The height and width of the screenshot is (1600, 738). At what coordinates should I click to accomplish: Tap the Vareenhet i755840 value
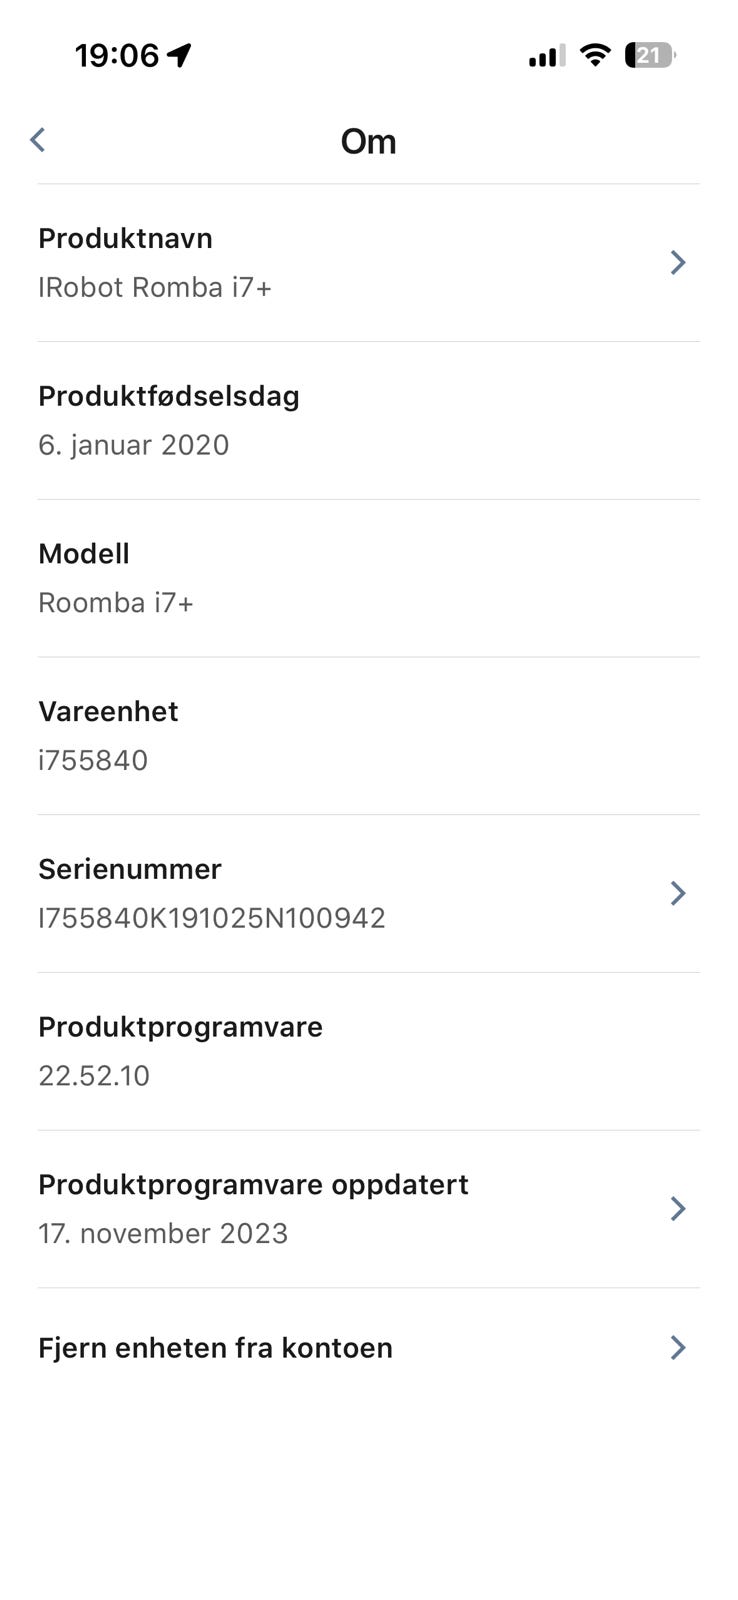93,760
